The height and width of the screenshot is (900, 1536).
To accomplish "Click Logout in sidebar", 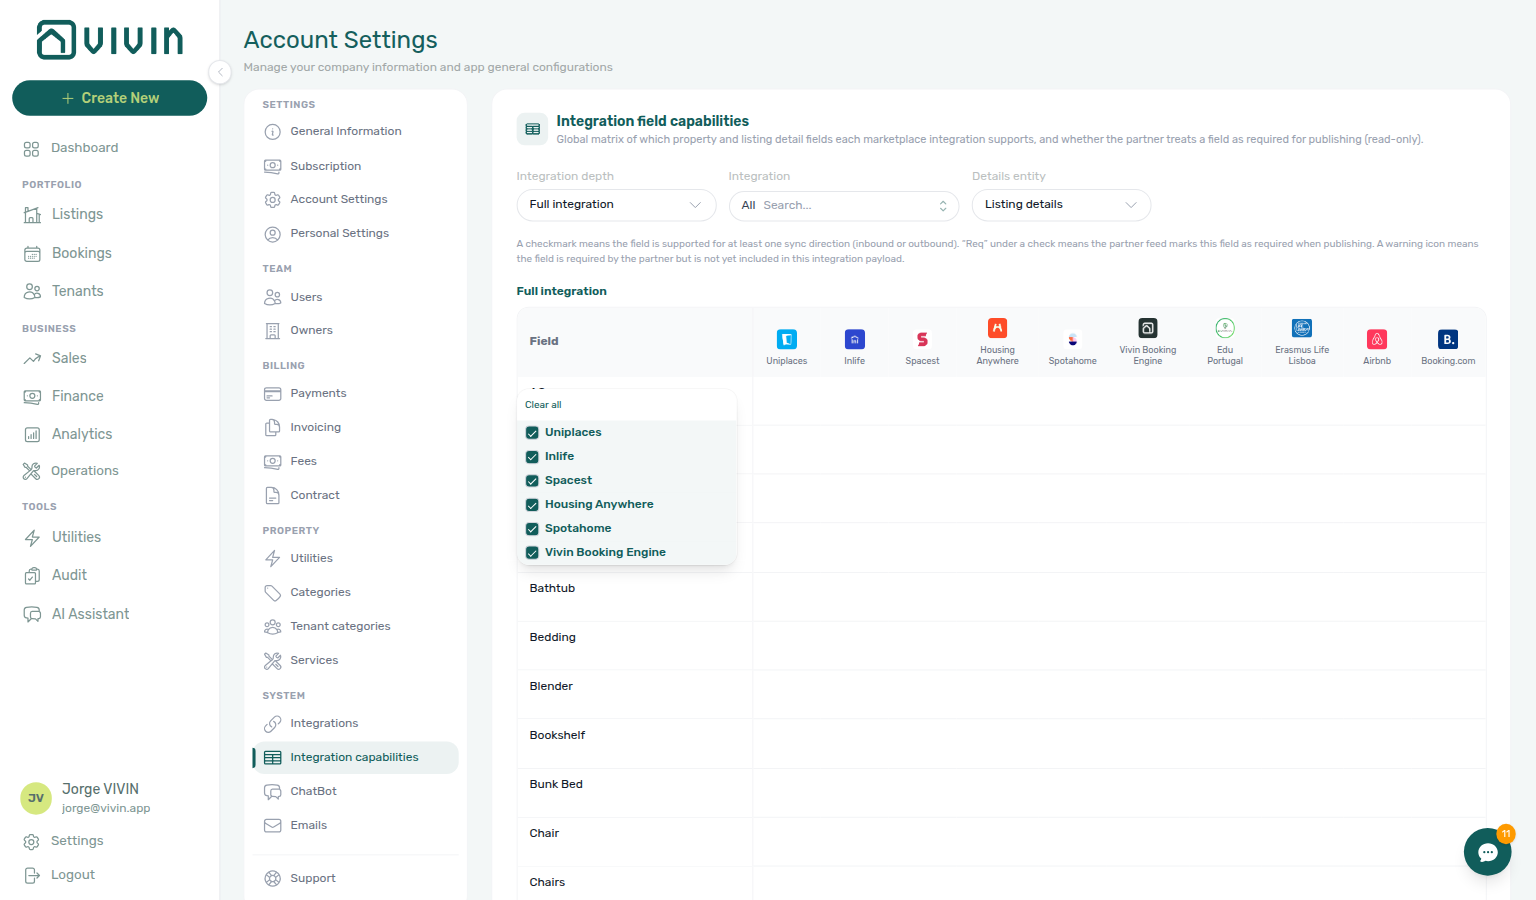I will click(73, 875).
